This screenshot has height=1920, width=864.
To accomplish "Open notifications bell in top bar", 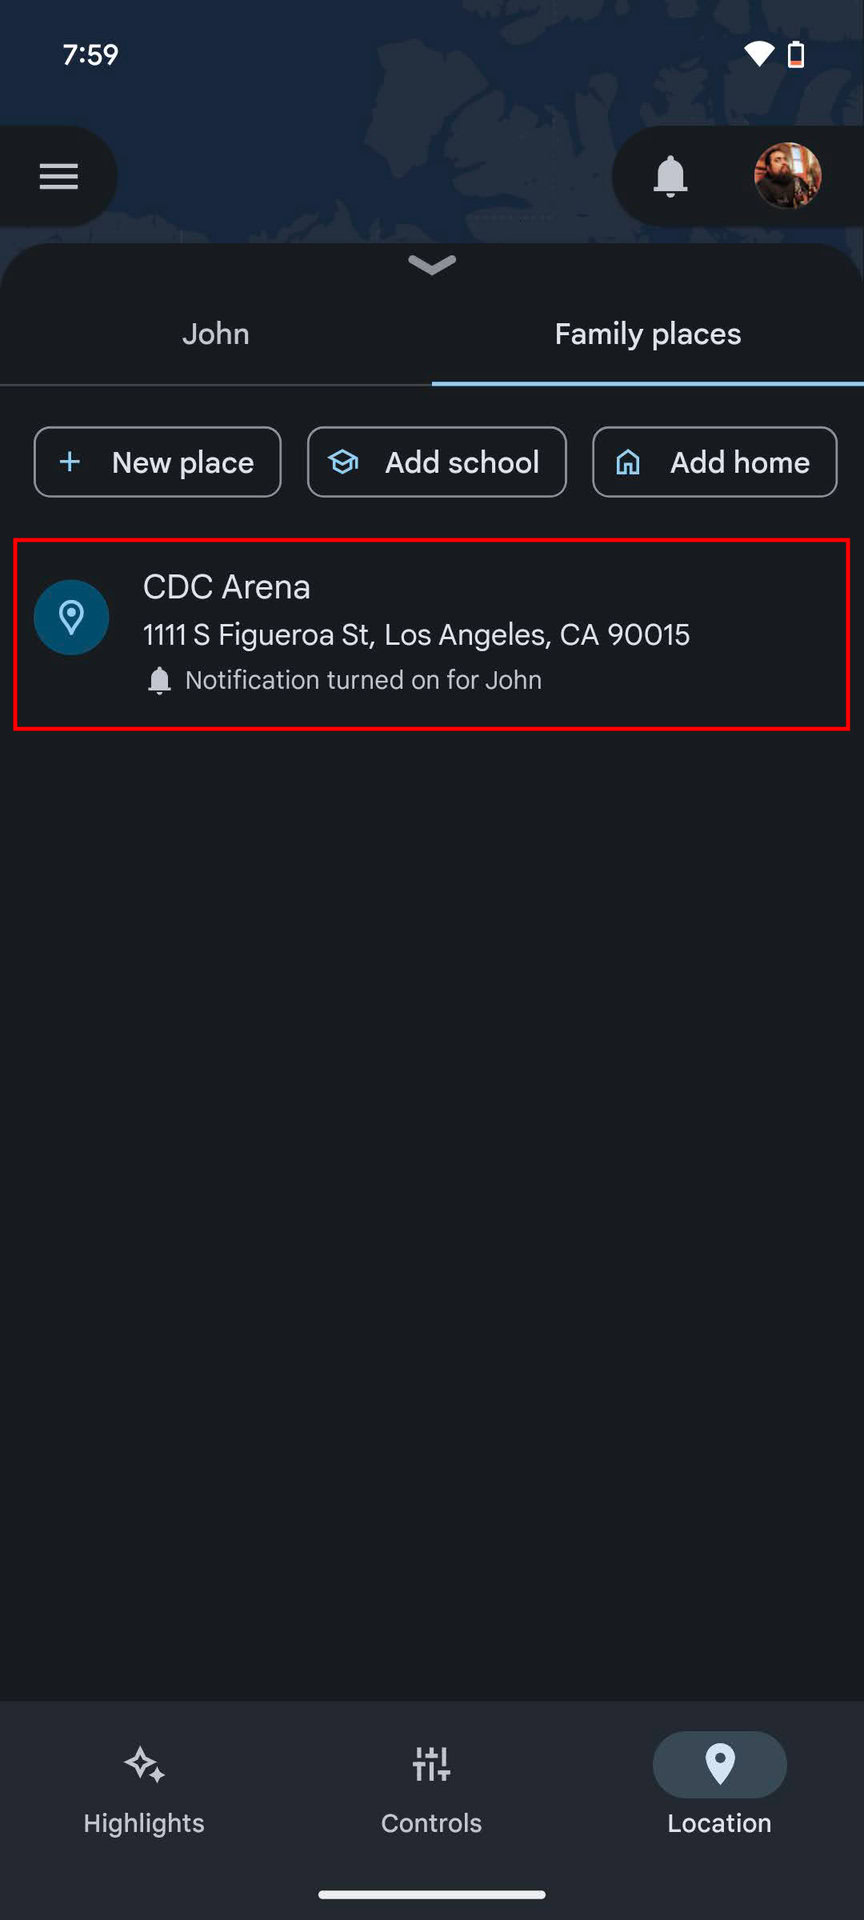I will (670, 177).
